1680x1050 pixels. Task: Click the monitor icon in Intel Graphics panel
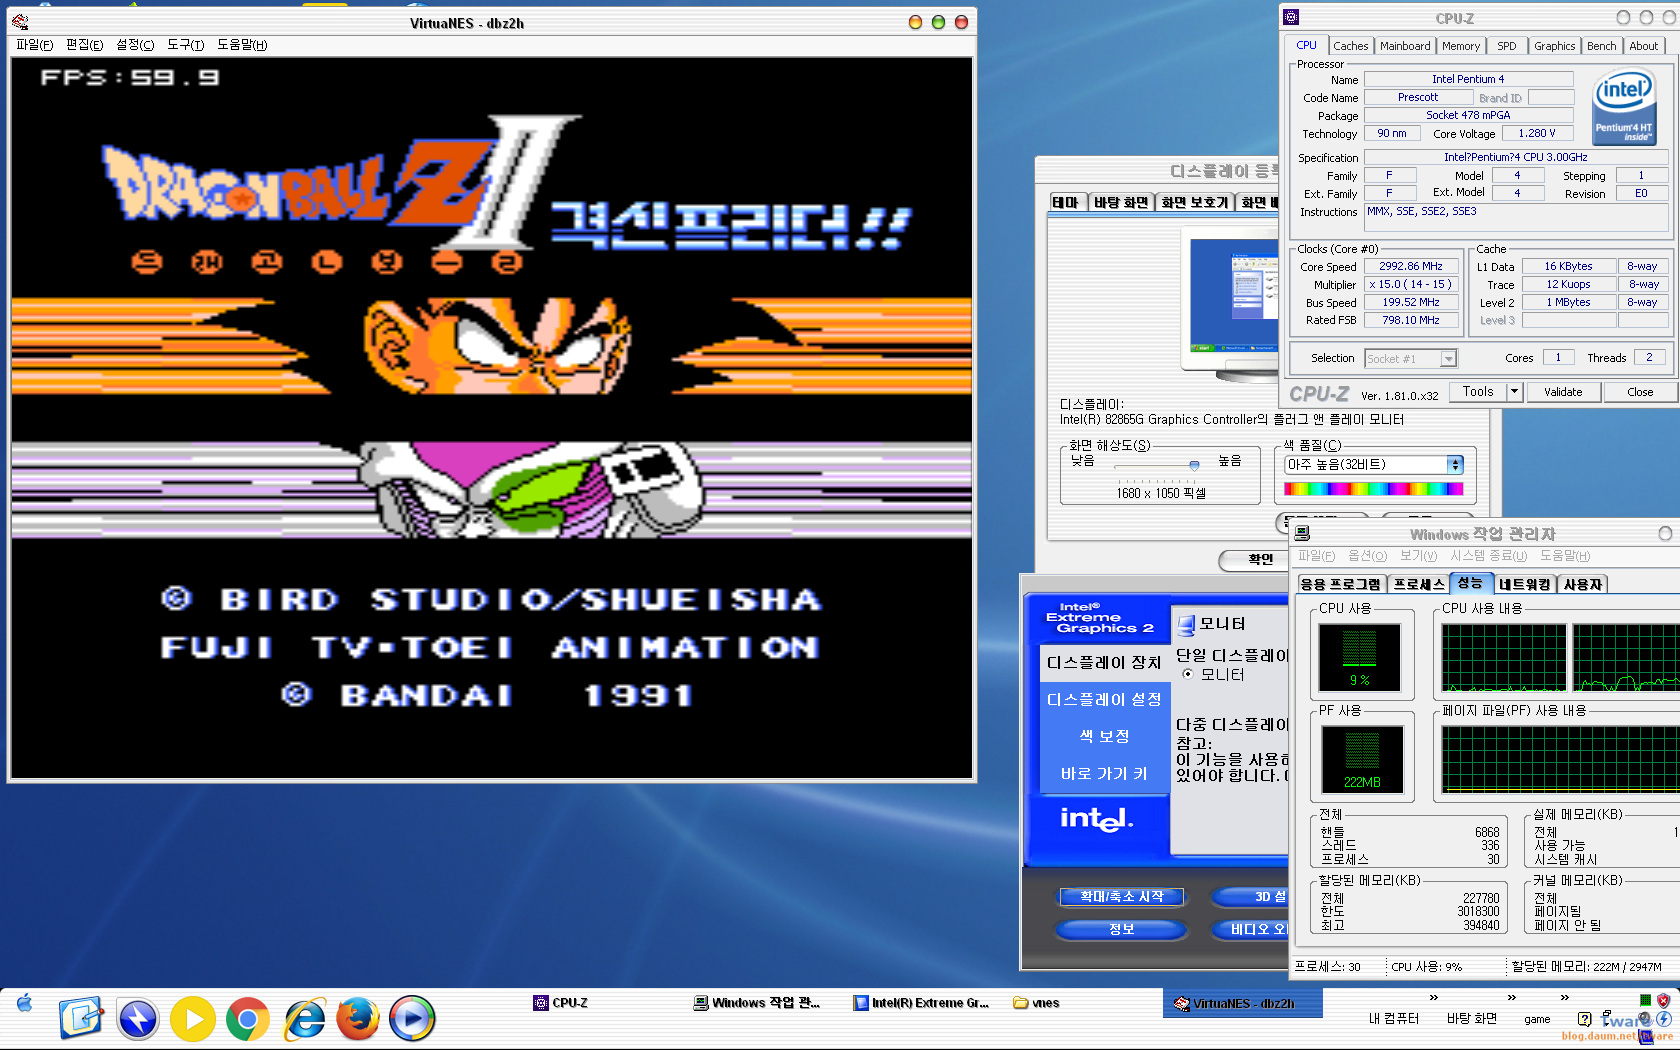1186,625
